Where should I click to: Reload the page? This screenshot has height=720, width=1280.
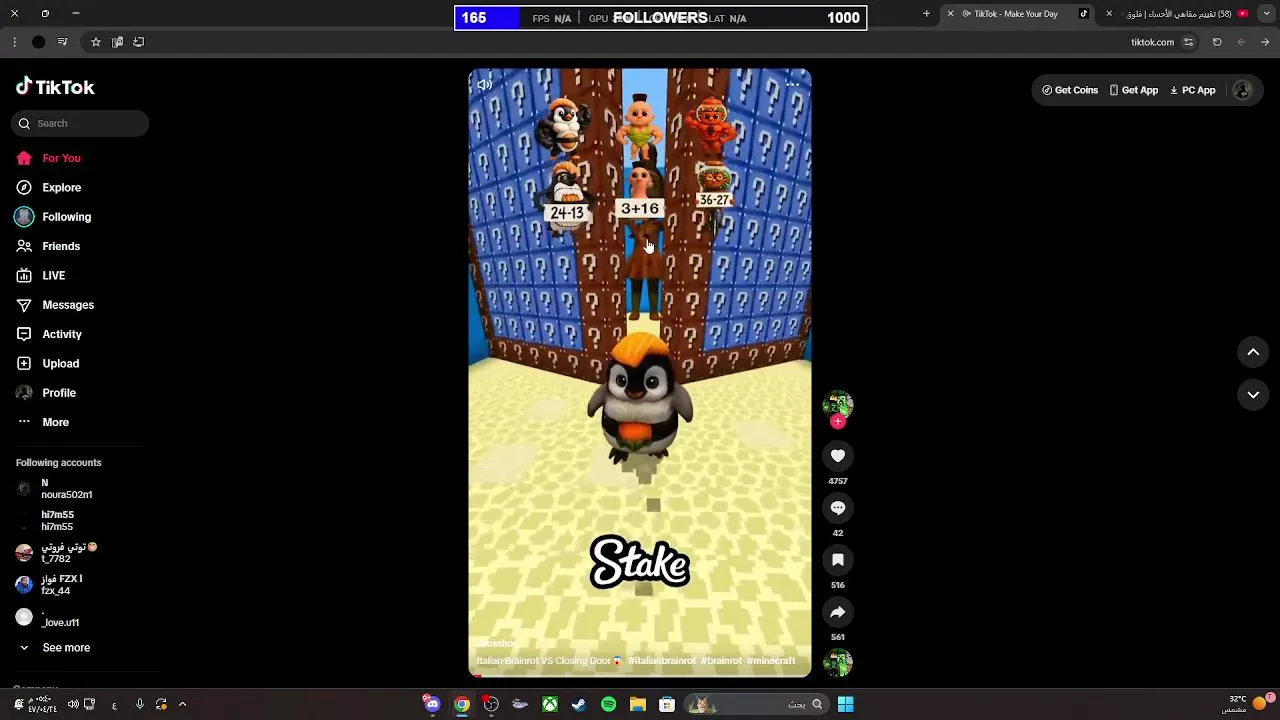[x=1217, y=42]
